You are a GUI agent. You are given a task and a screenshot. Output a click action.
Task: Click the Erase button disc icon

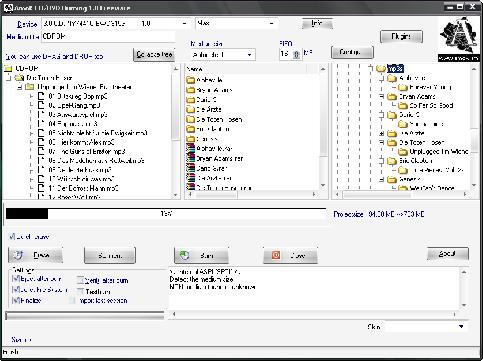tap(18, 255)
